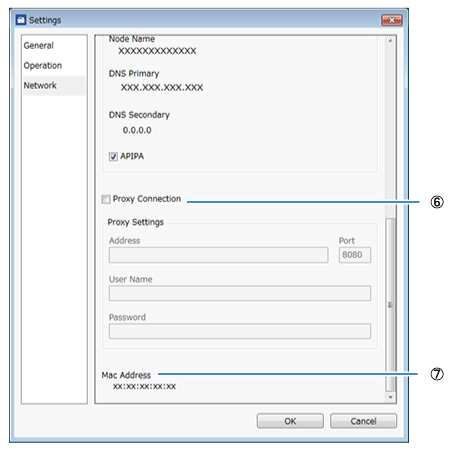This screenshot has width=452, height=453.
Task: Click the DNS Primary address value
Action: point(162,88)
